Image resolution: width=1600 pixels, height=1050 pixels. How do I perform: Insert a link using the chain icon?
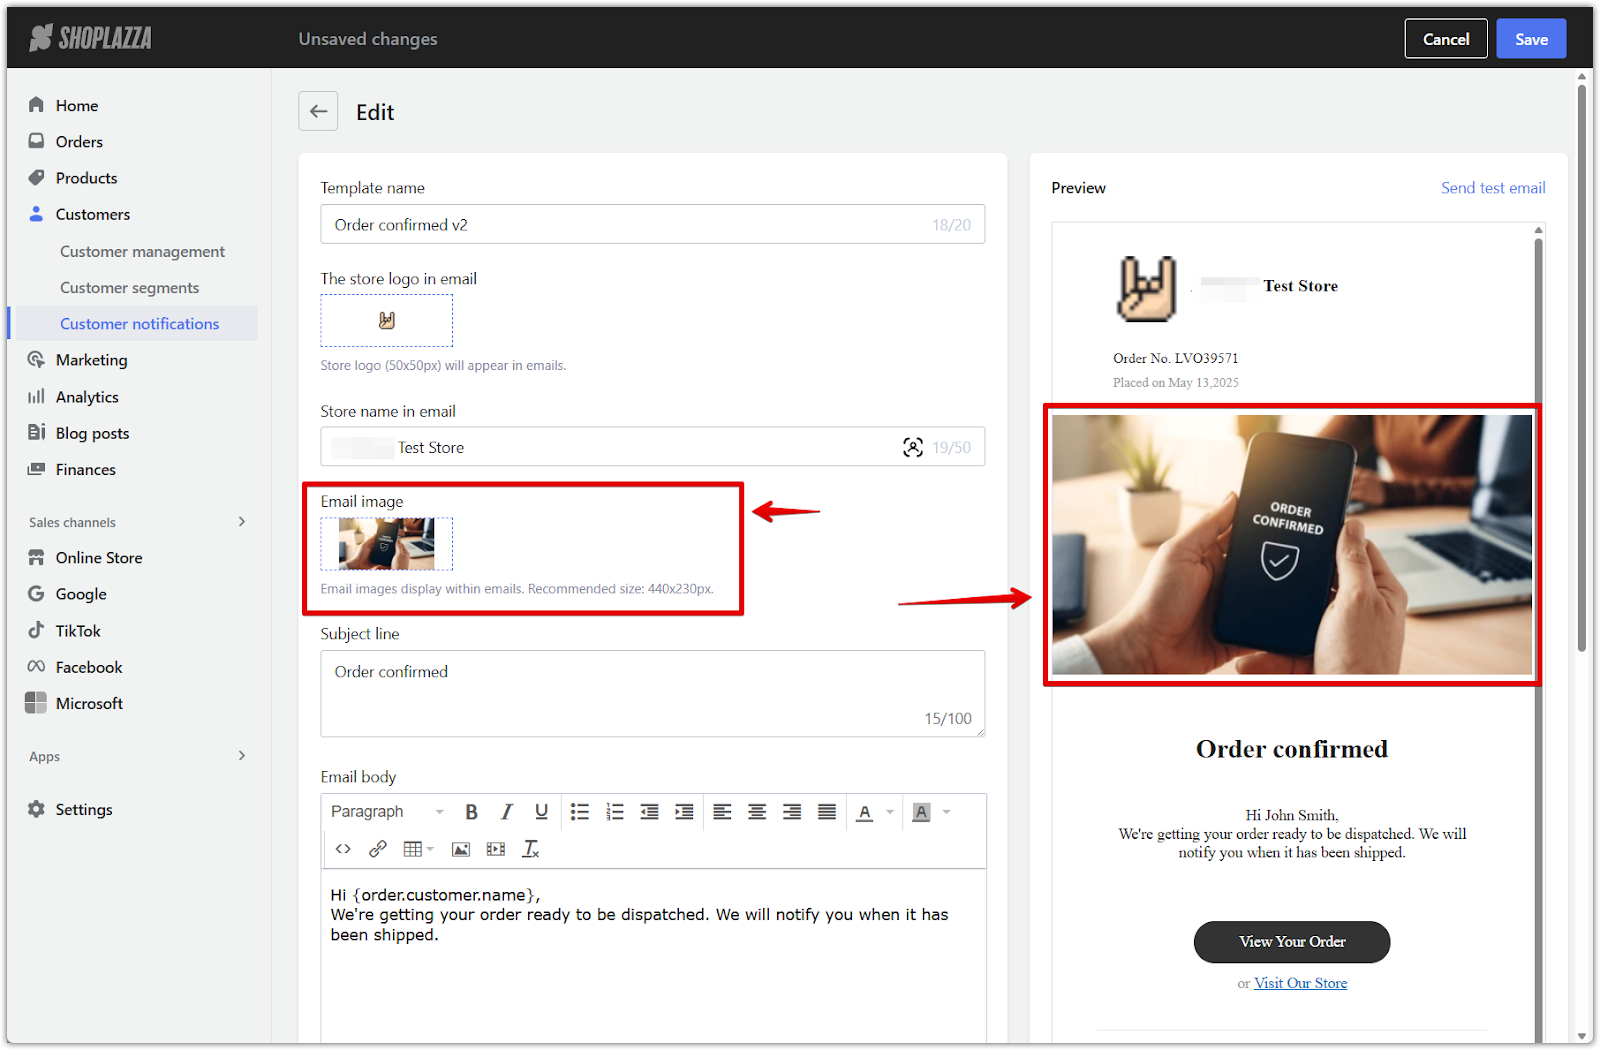point(378,849)
